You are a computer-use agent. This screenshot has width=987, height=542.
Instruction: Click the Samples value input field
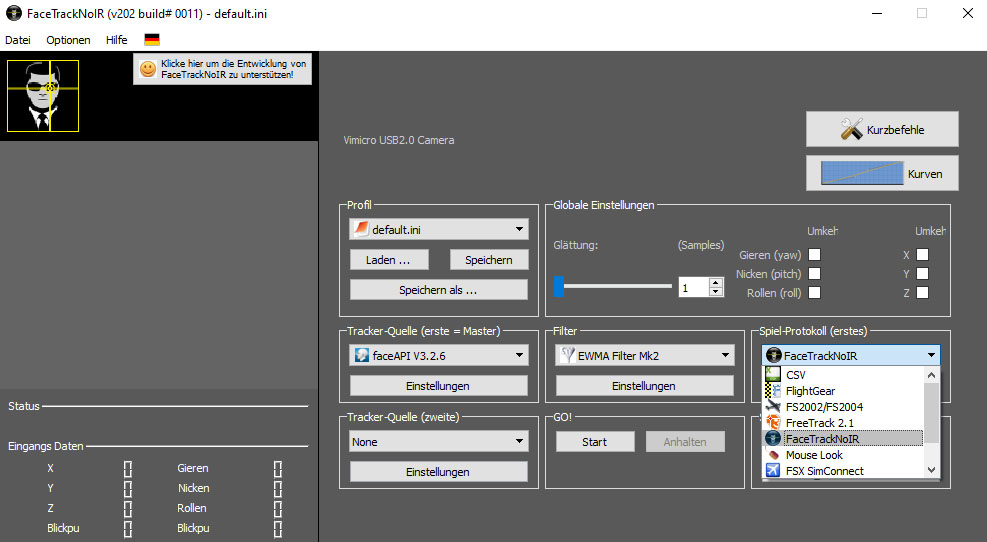[694, 287]
